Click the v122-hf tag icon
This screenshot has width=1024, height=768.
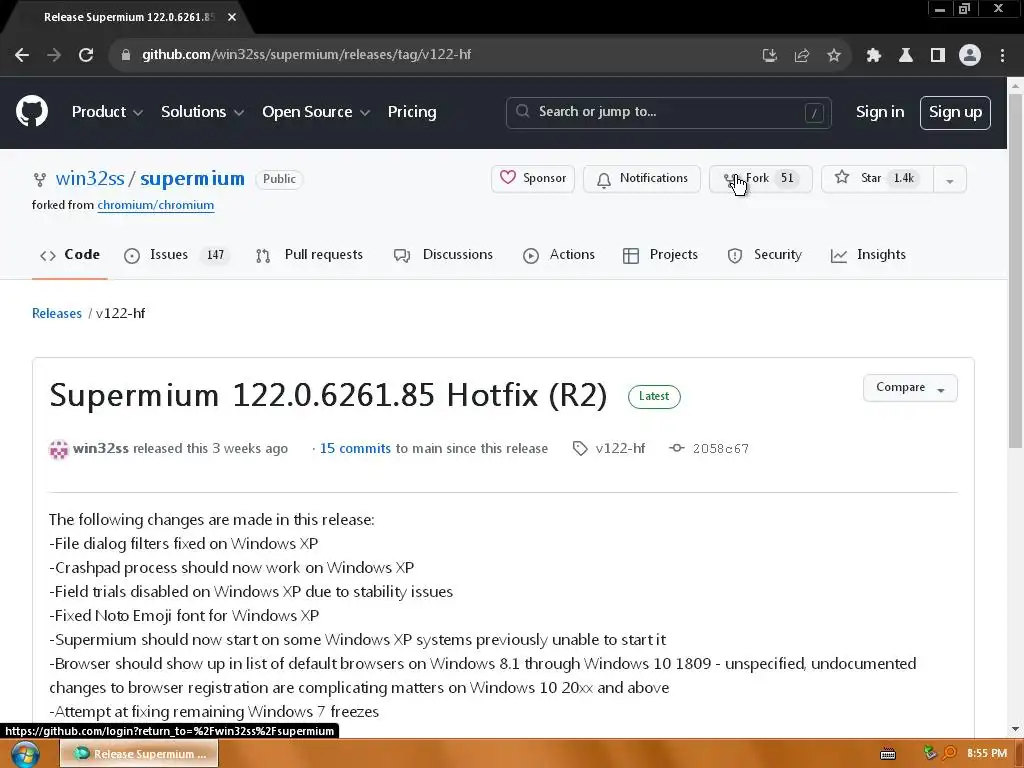pyautogui.click(x=580, y=449)
